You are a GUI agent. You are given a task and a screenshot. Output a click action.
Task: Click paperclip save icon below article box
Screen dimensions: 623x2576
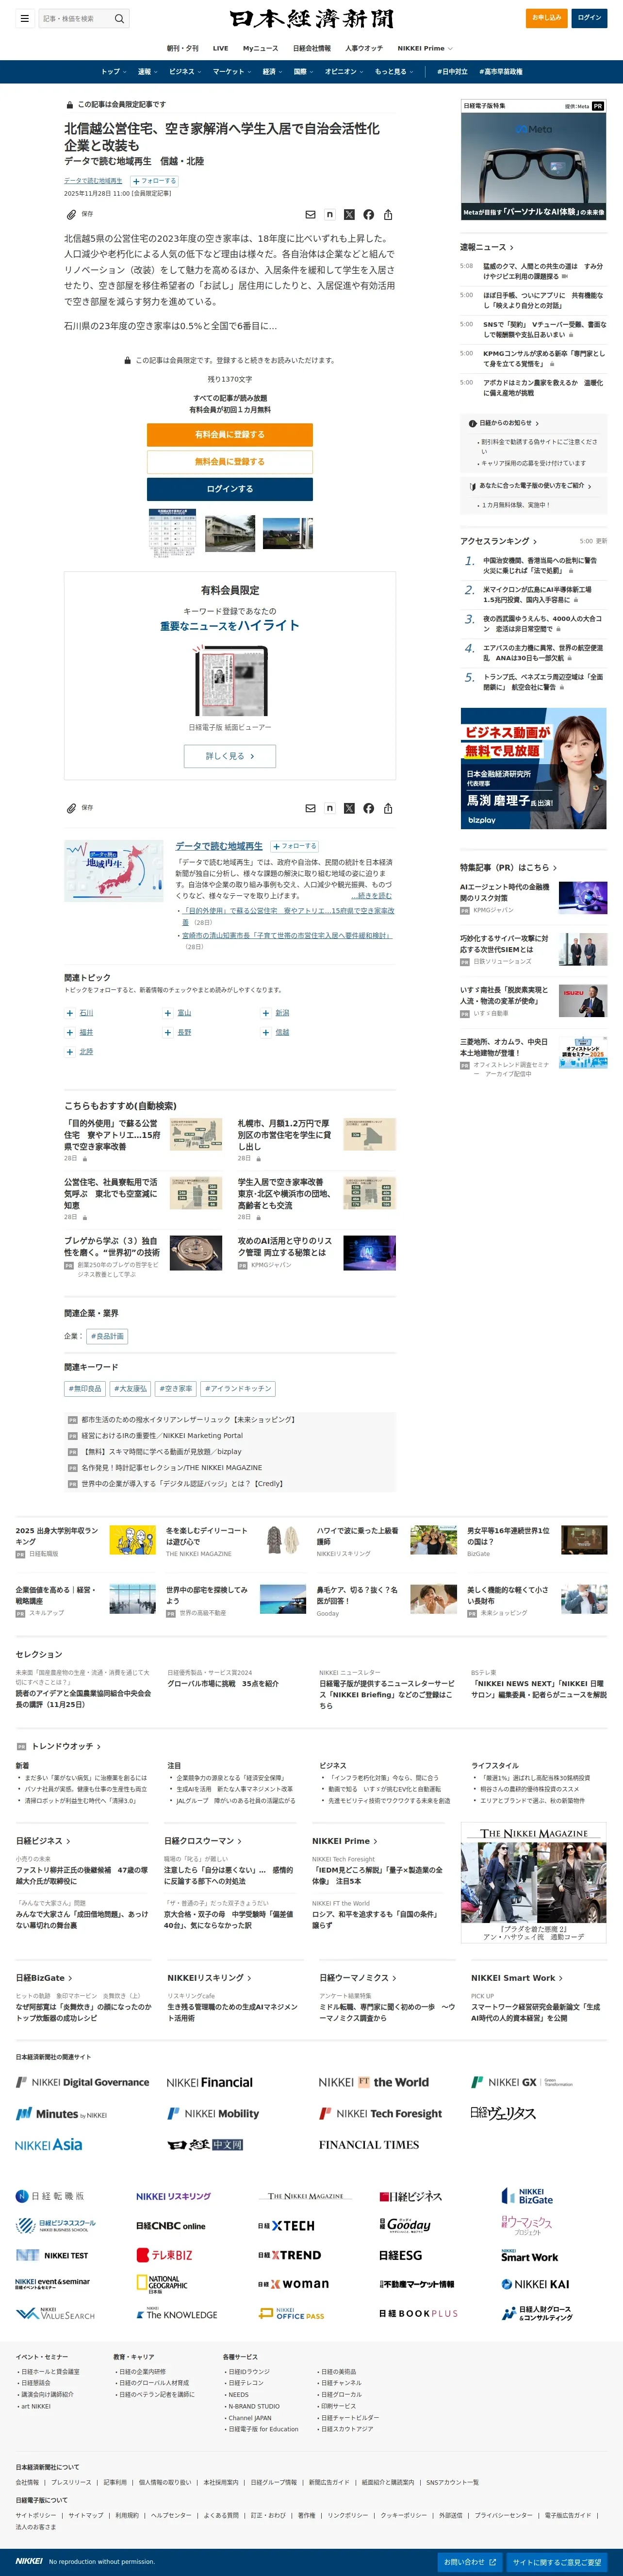click(x=71, y=808)
